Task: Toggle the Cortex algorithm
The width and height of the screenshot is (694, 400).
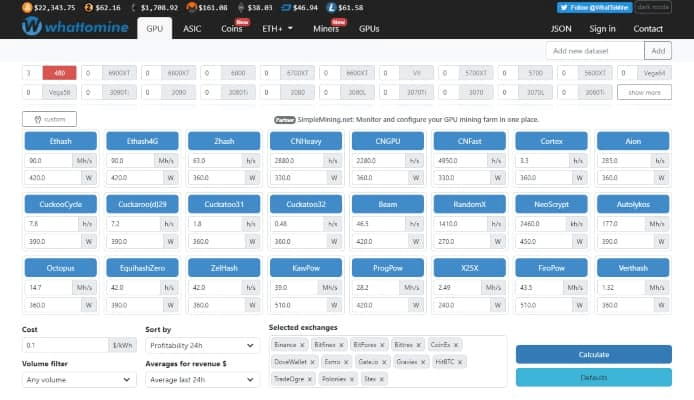Action: coord(551,141)
